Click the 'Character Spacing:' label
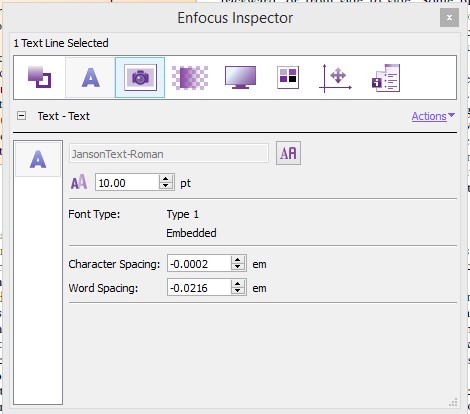470x414 pixels. tap(114, 264)
